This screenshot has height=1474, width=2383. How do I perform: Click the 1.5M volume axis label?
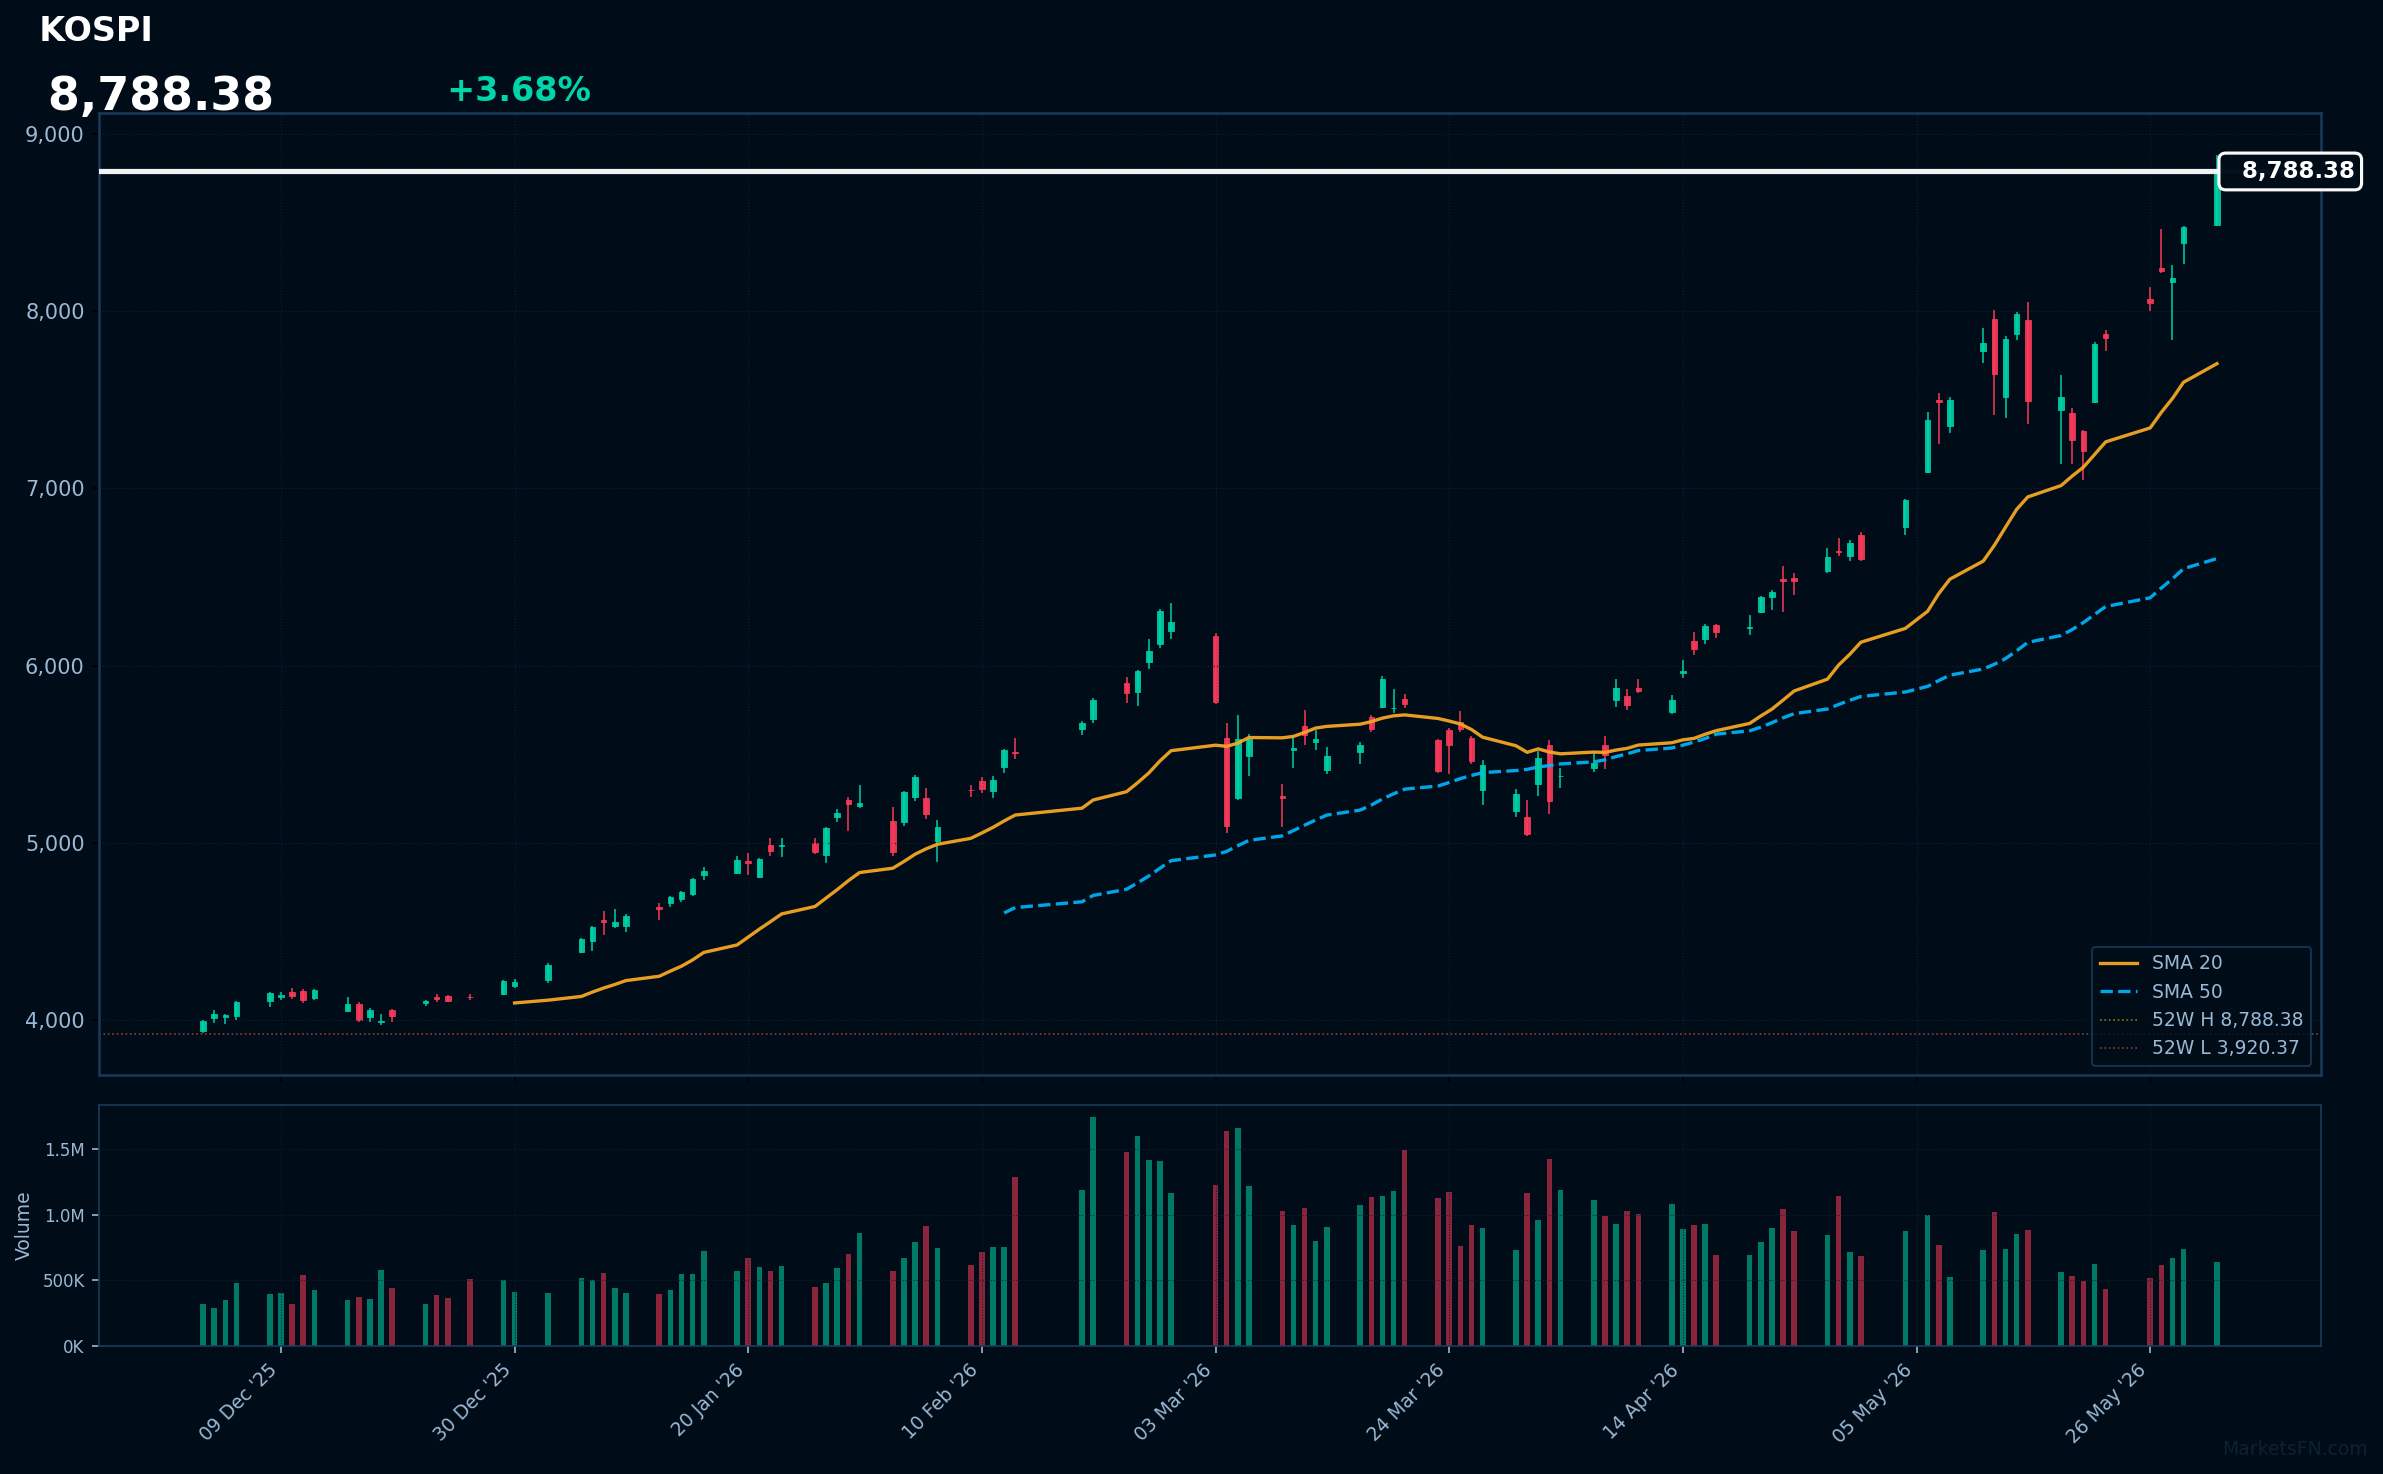click(65, 1150)
